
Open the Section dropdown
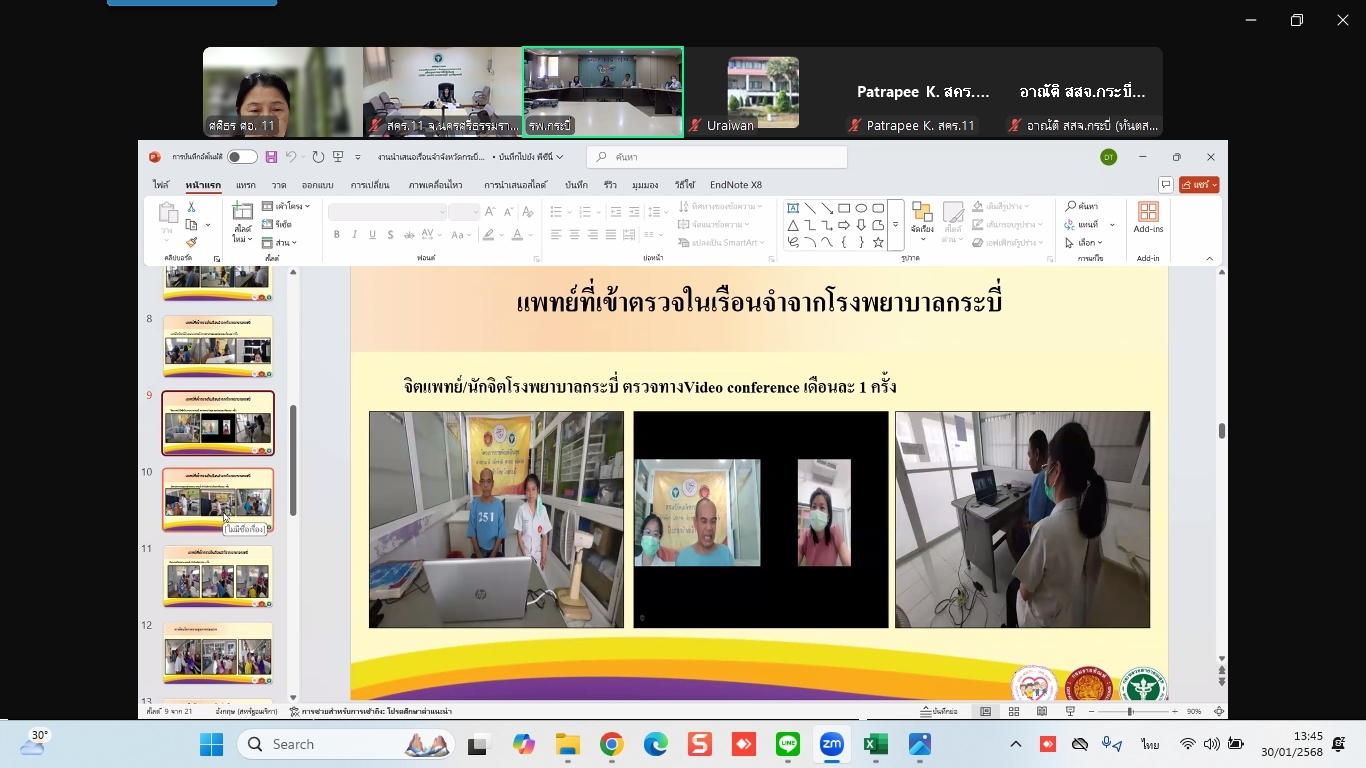[x=280, y=242]
